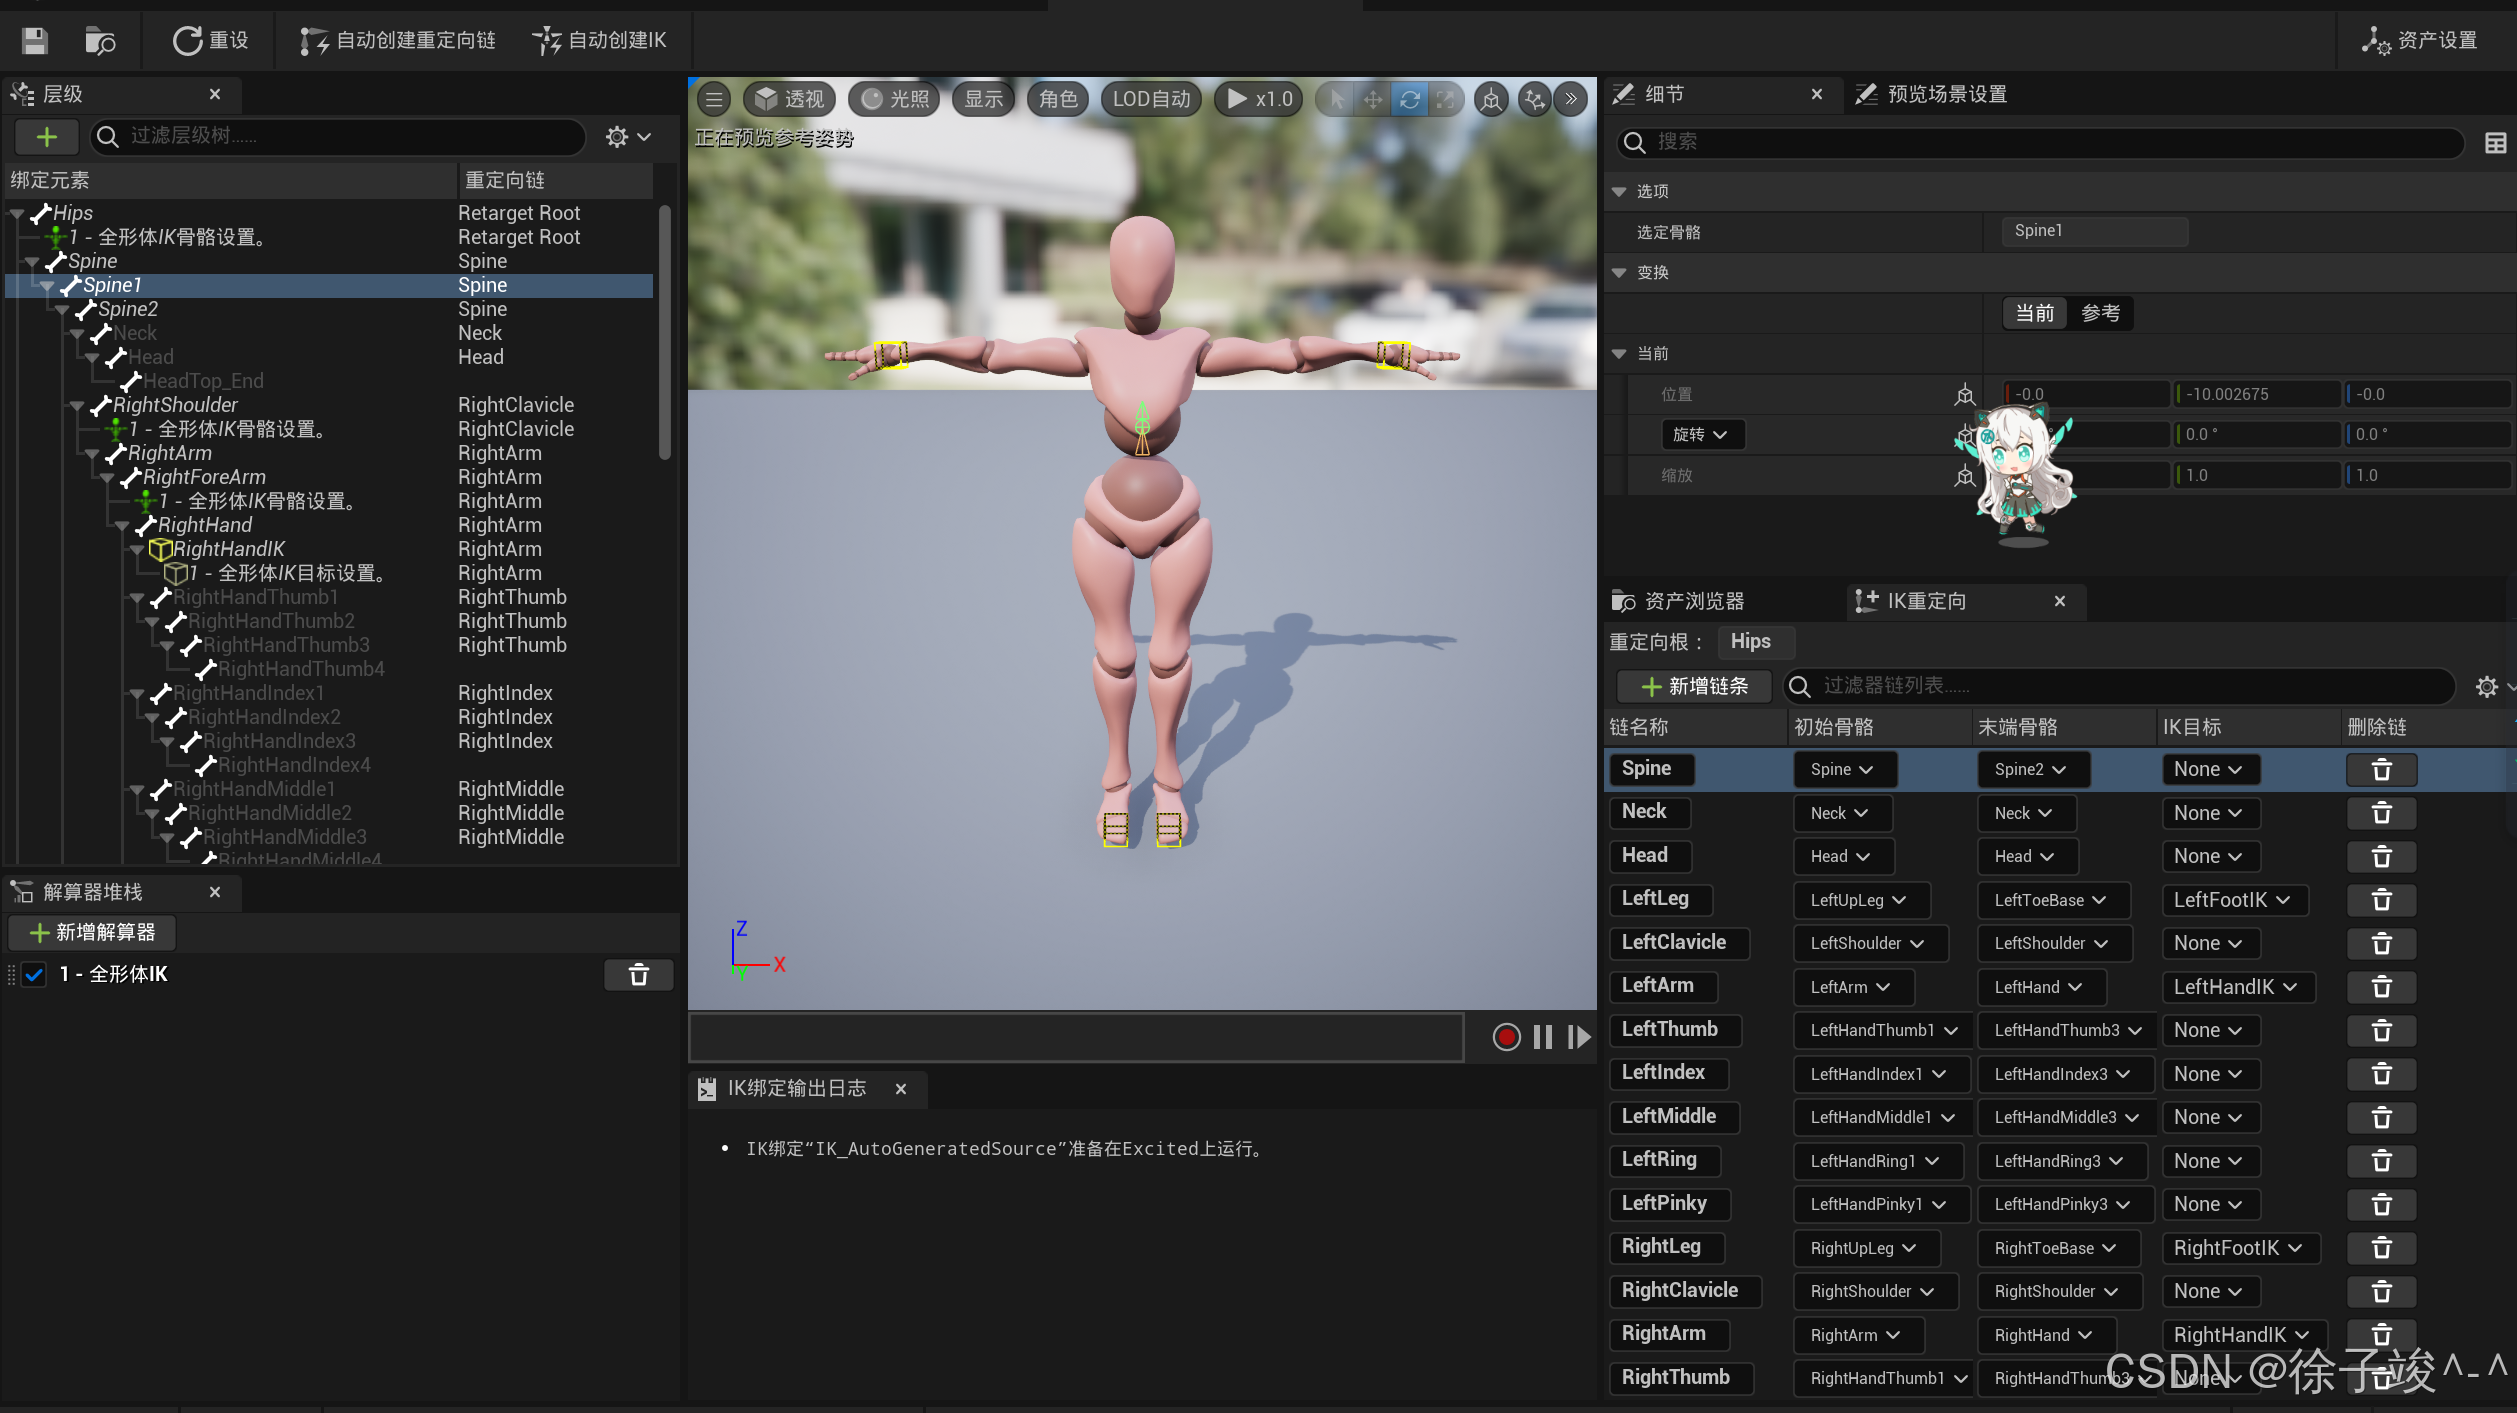Switch transform to Current mode
Image resolution: width=2517 pixels, height=1413 pixels.
[x=2035, y=314]
